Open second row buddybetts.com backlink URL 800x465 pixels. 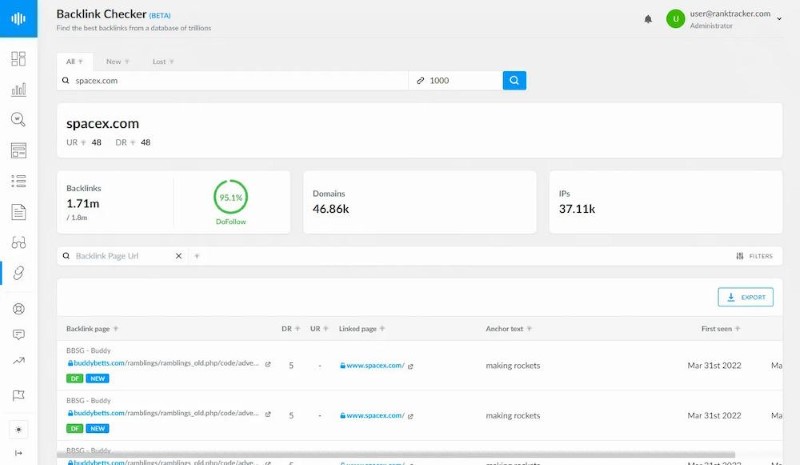(163, 413)
